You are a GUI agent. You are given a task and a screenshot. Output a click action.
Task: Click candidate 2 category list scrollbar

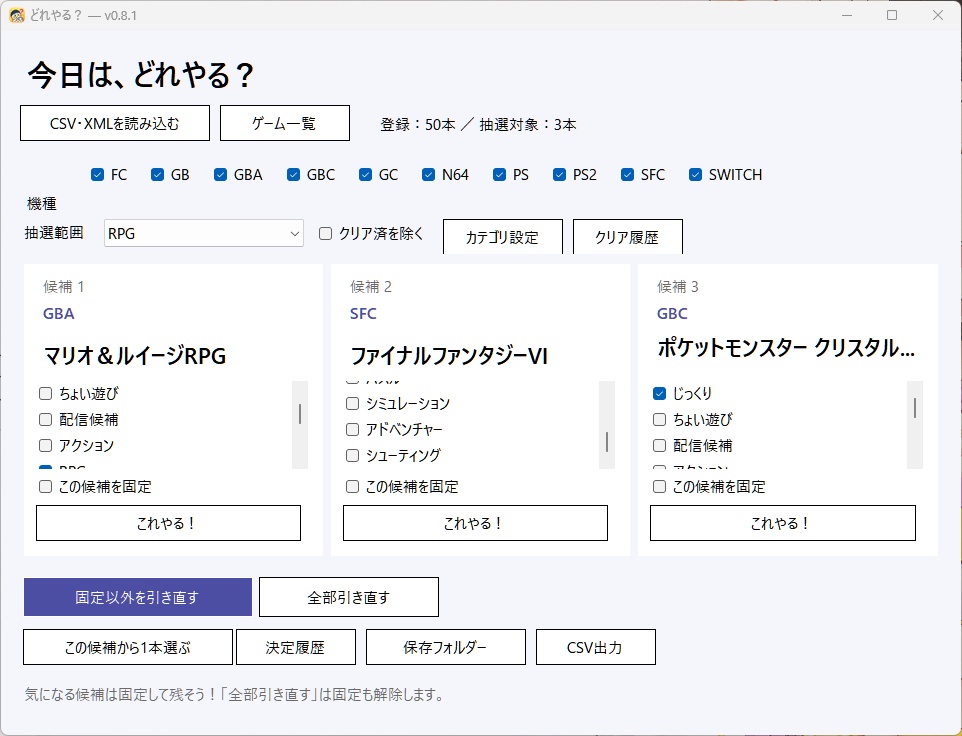pyautogui.click(x=607, y=425)
